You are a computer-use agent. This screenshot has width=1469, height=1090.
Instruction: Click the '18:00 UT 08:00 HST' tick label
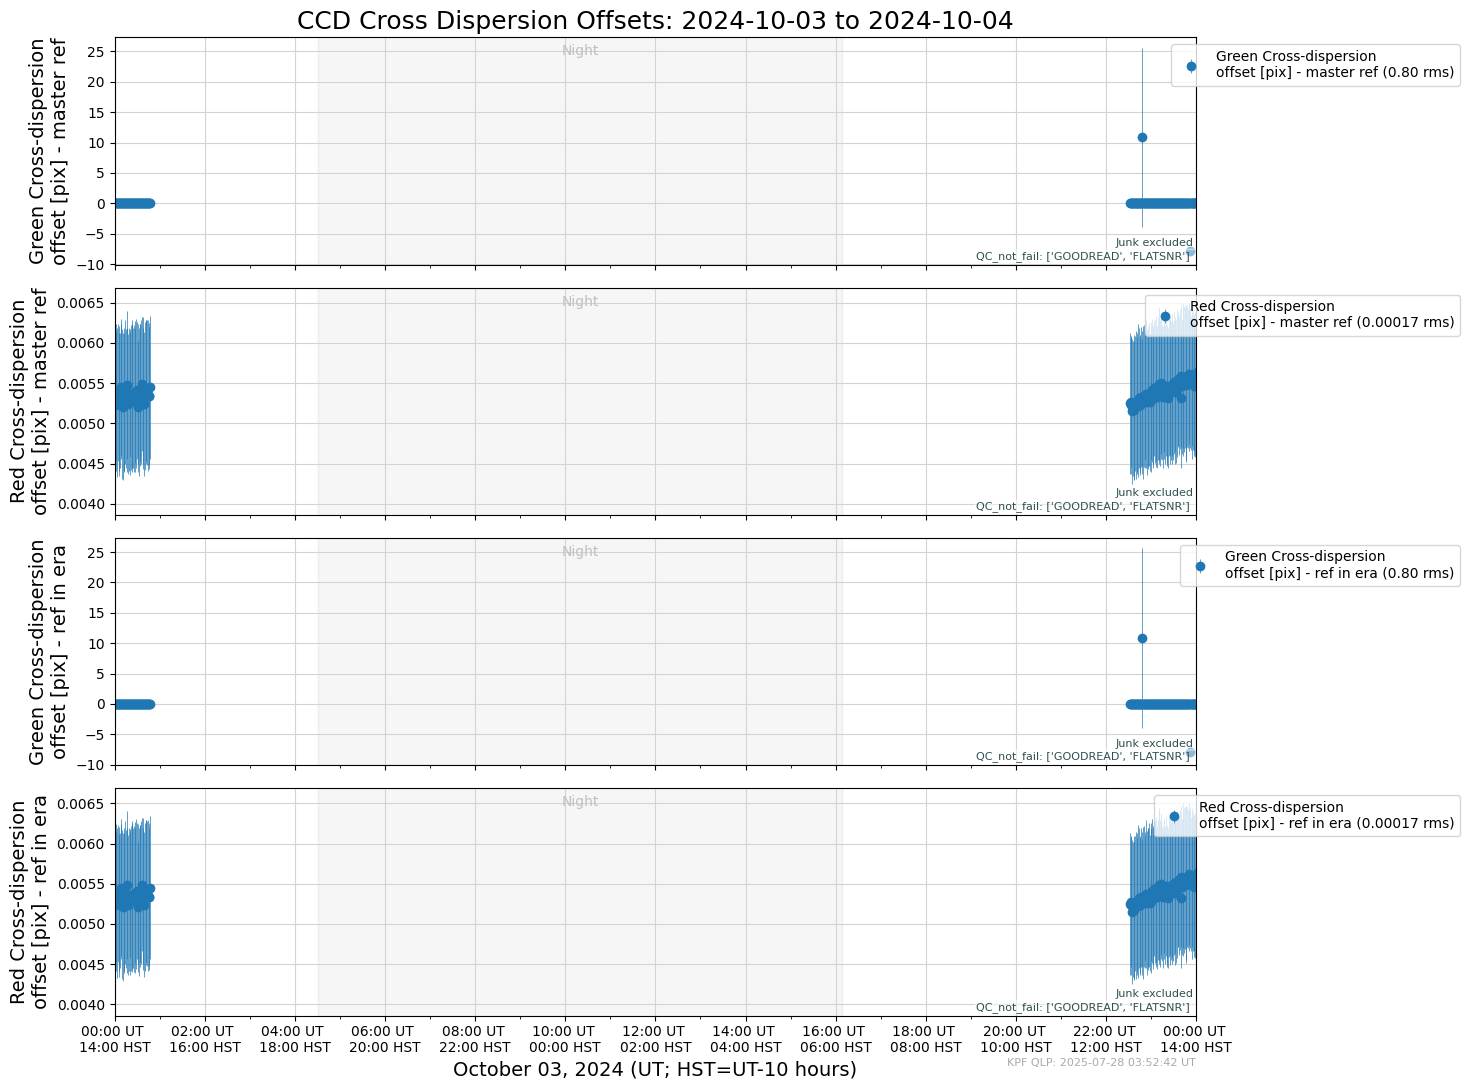click(x=925, y=1039)
